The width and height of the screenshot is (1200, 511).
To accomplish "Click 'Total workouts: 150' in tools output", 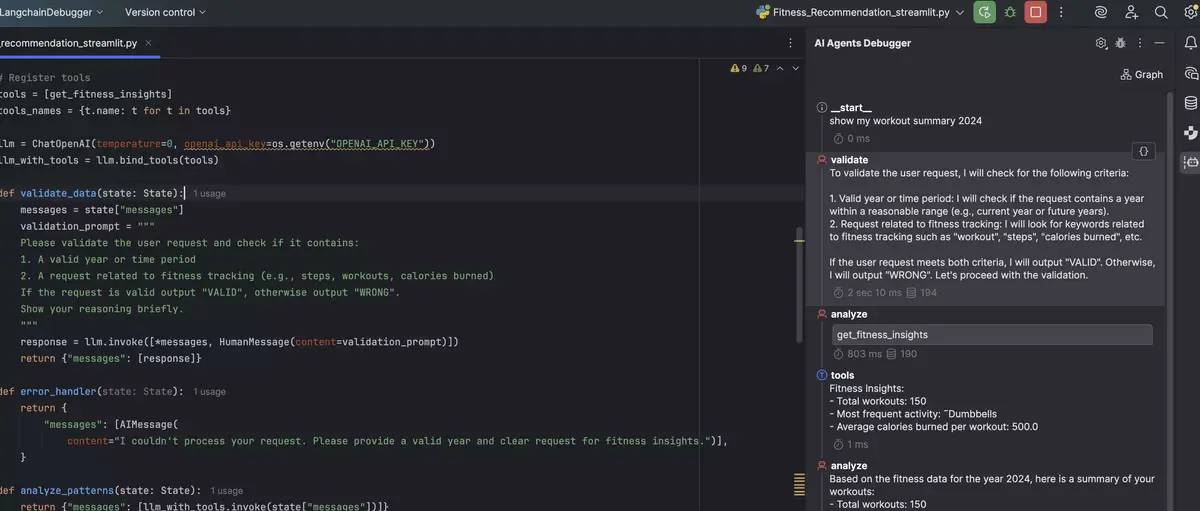I will tap(878, 401).
